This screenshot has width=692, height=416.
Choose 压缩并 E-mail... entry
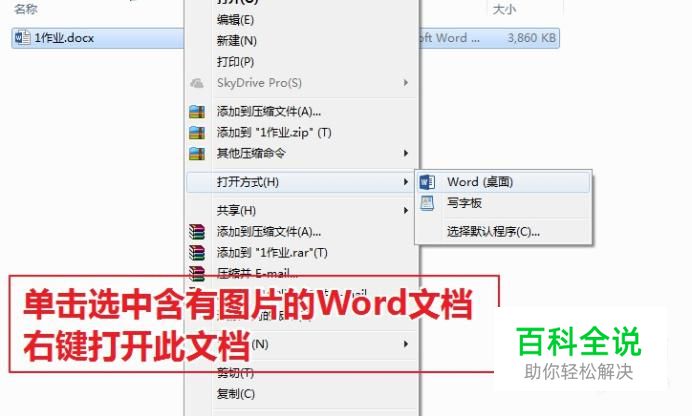[x=257, y=273]
